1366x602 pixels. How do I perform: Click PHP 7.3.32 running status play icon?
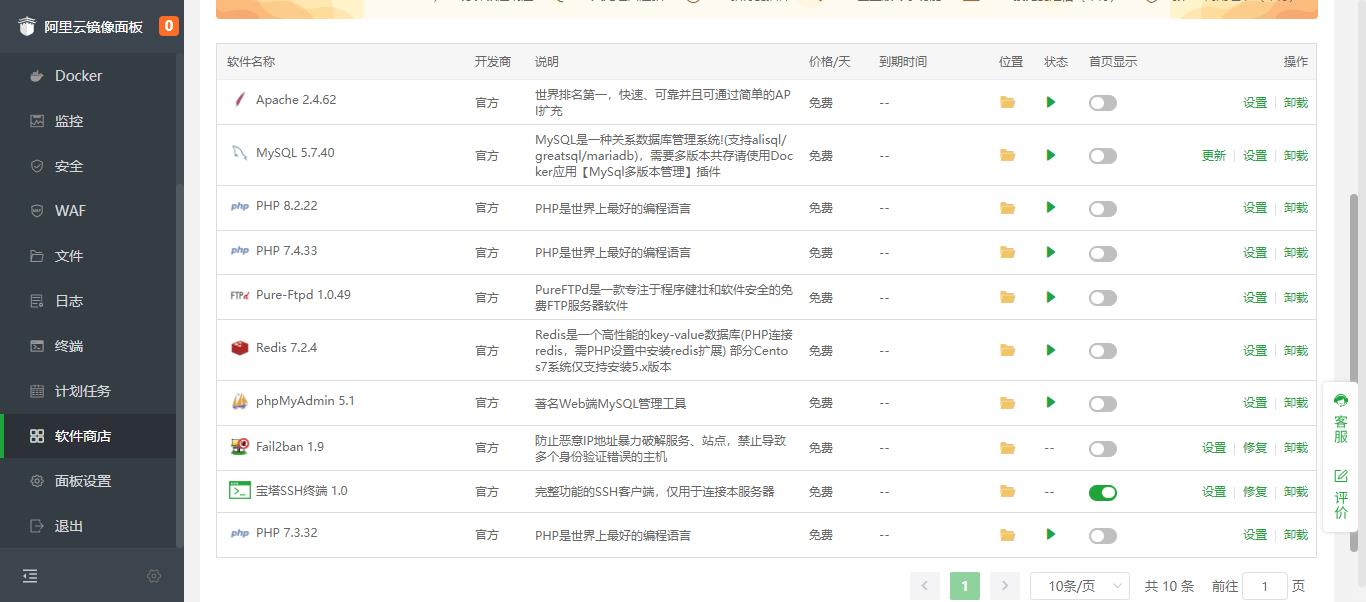click(1050, 534)
